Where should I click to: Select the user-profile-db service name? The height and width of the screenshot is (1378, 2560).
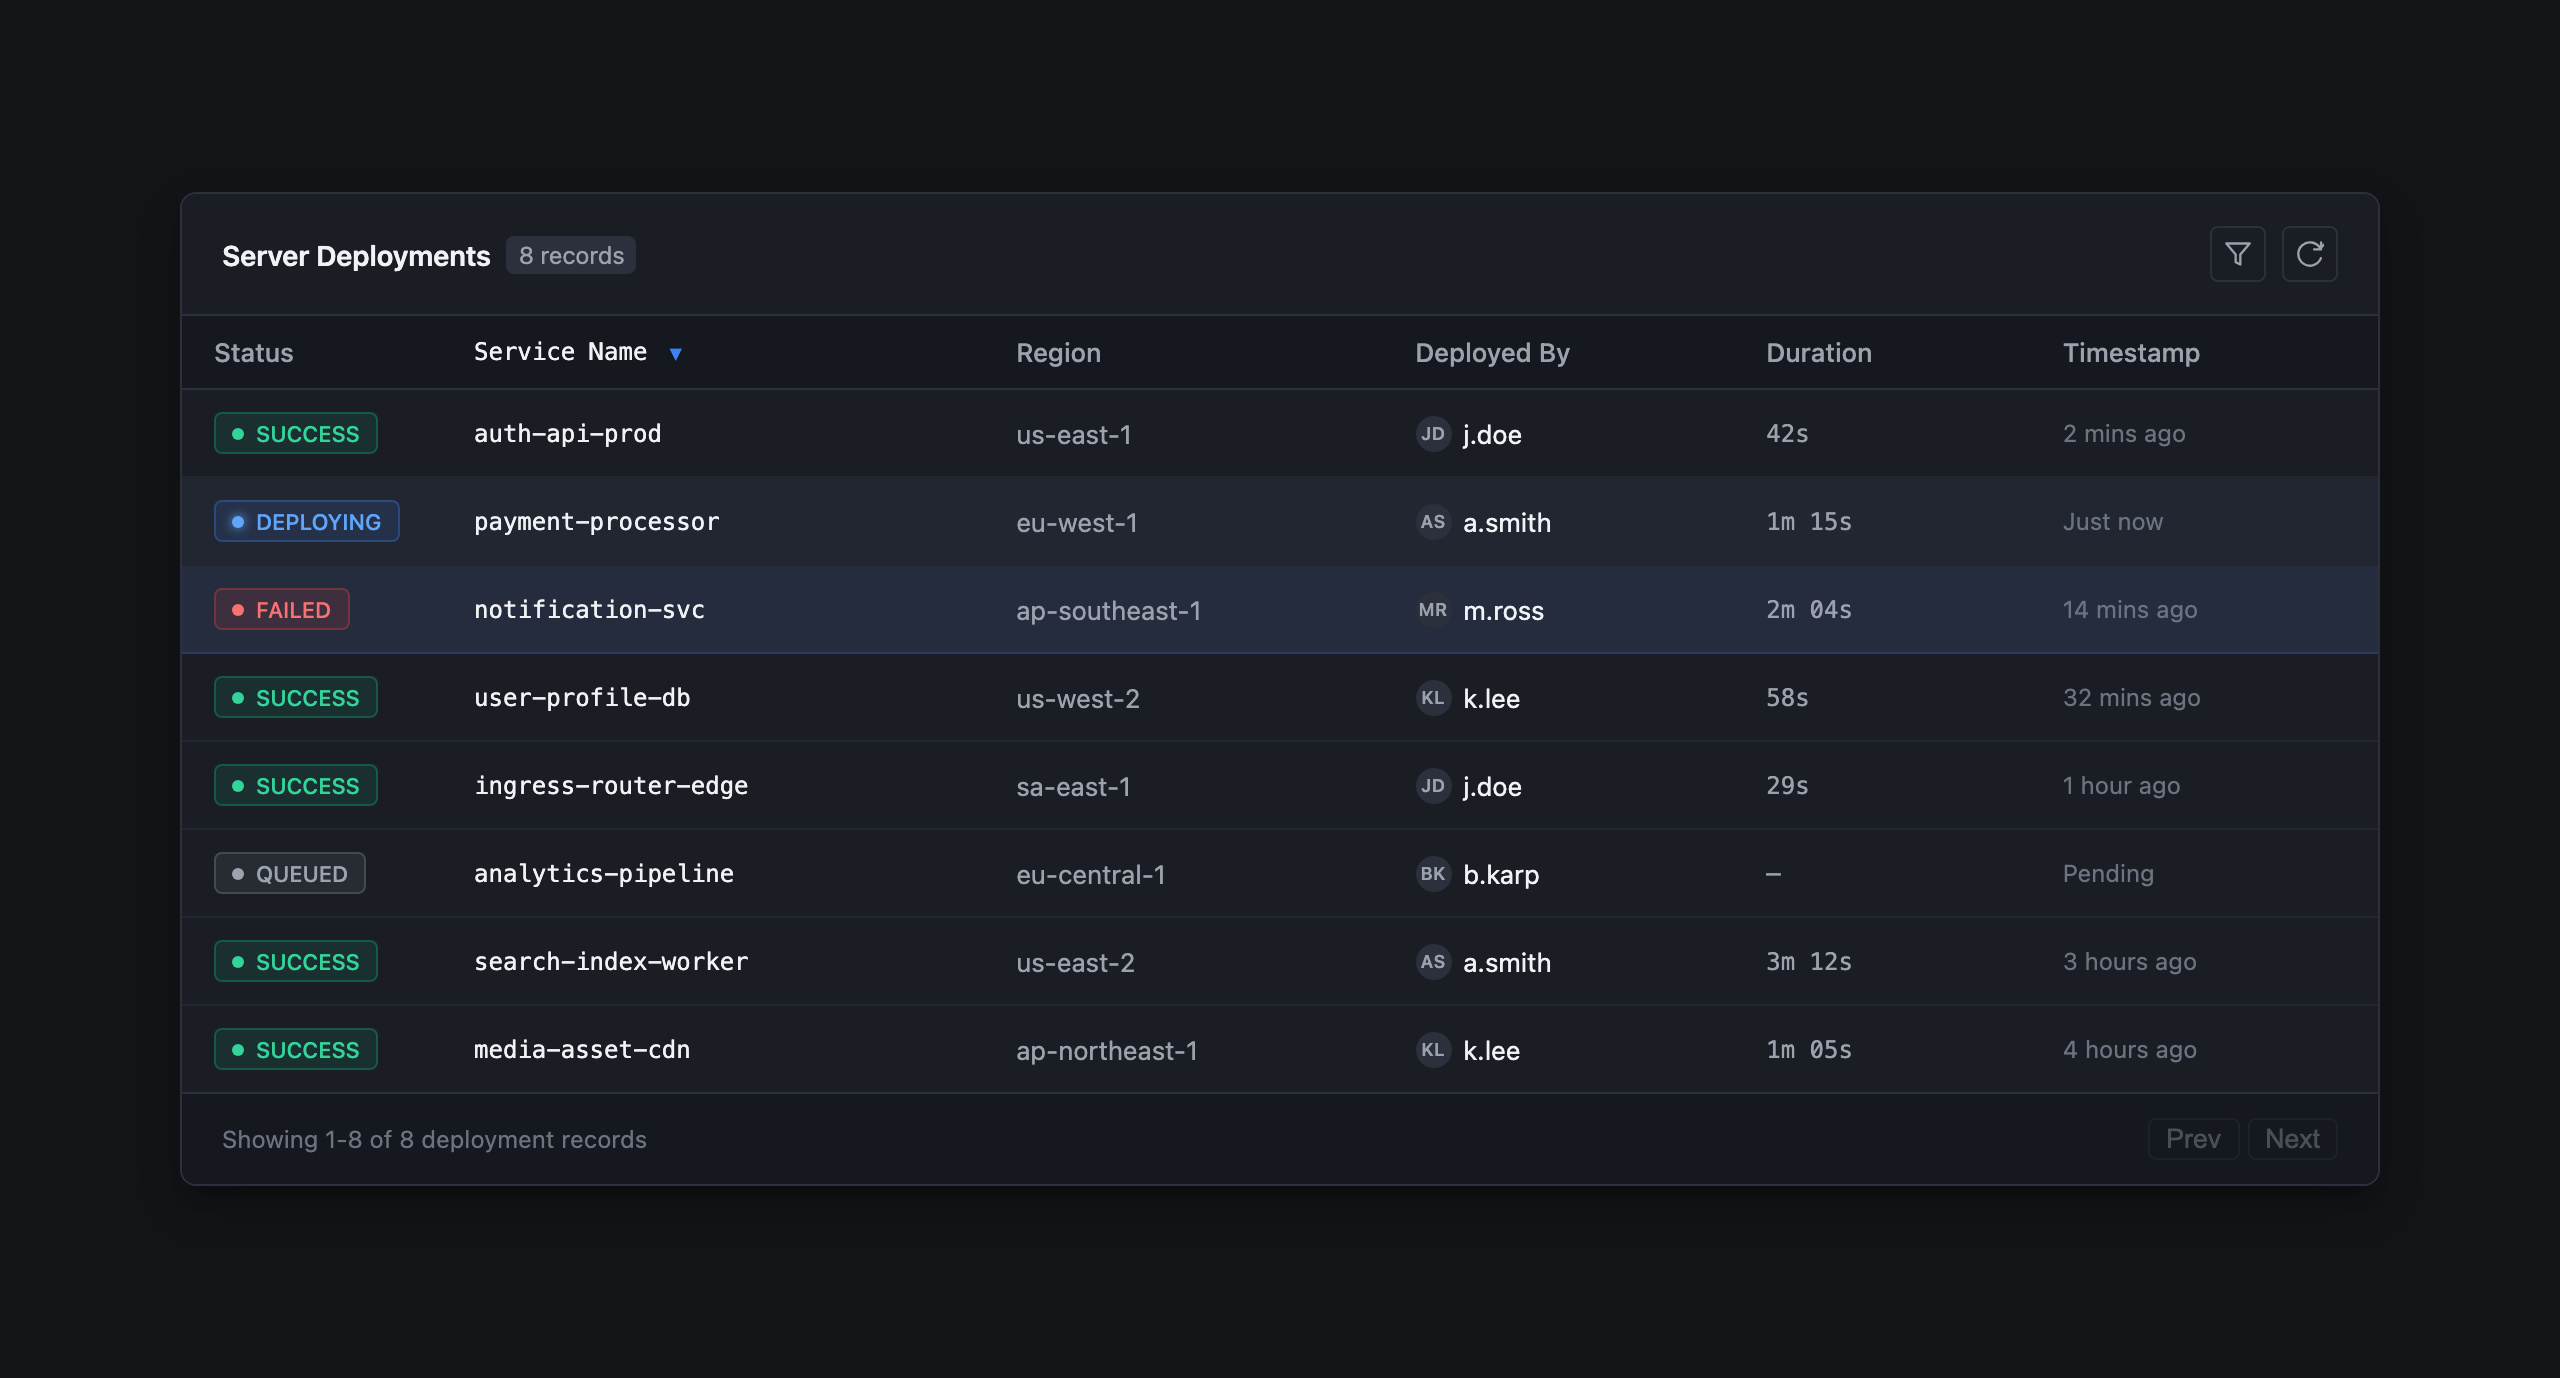point(582,698)
